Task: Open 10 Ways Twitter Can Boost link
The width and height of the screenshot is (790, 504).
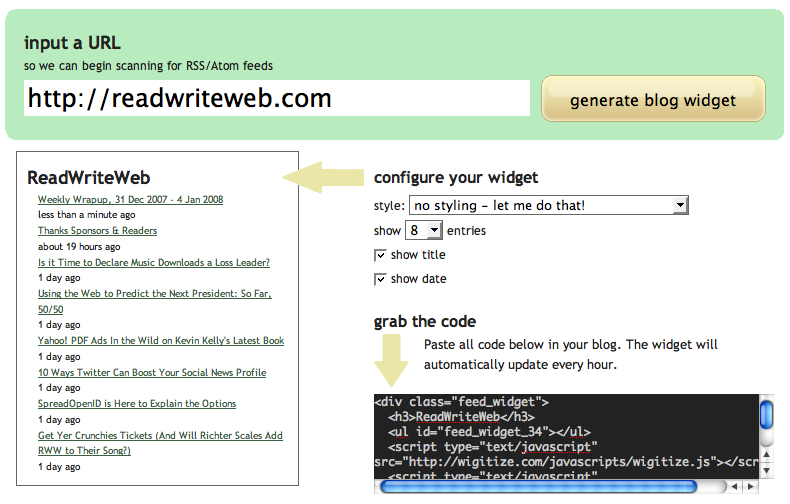Action: [x=152, y=372]
